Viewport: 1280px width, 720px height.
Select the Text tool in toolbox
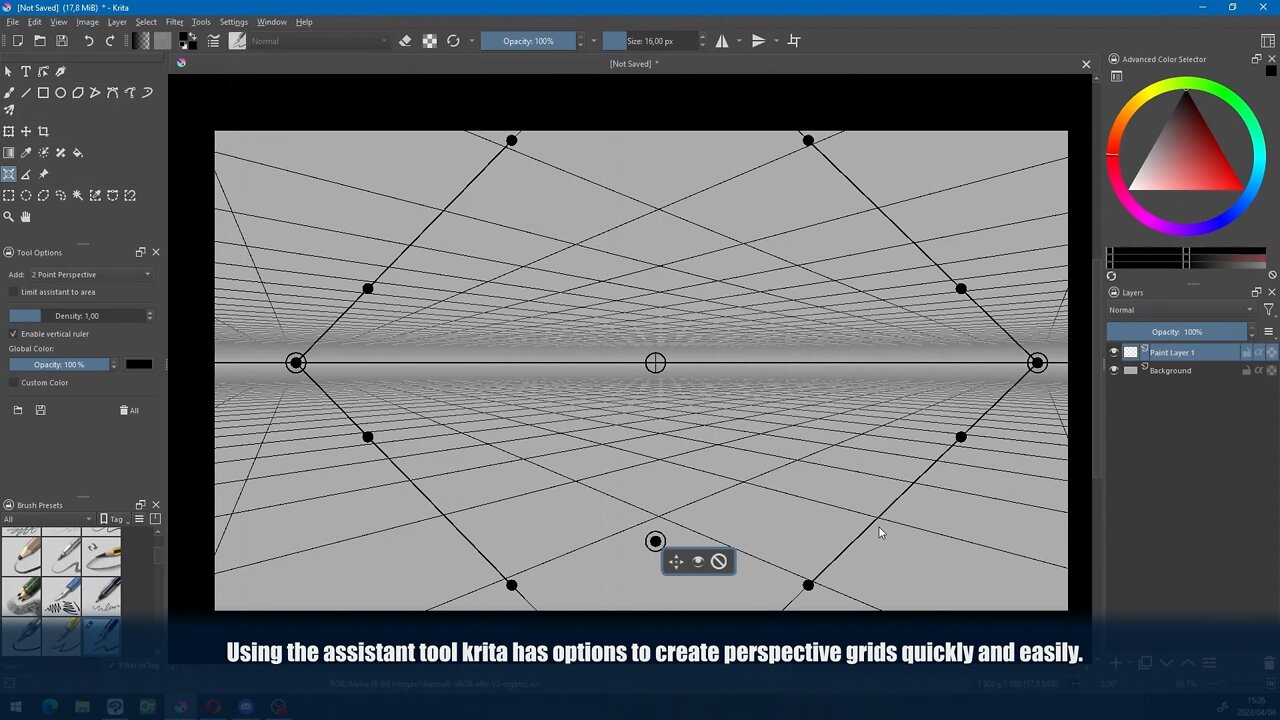tap(26, 71)
